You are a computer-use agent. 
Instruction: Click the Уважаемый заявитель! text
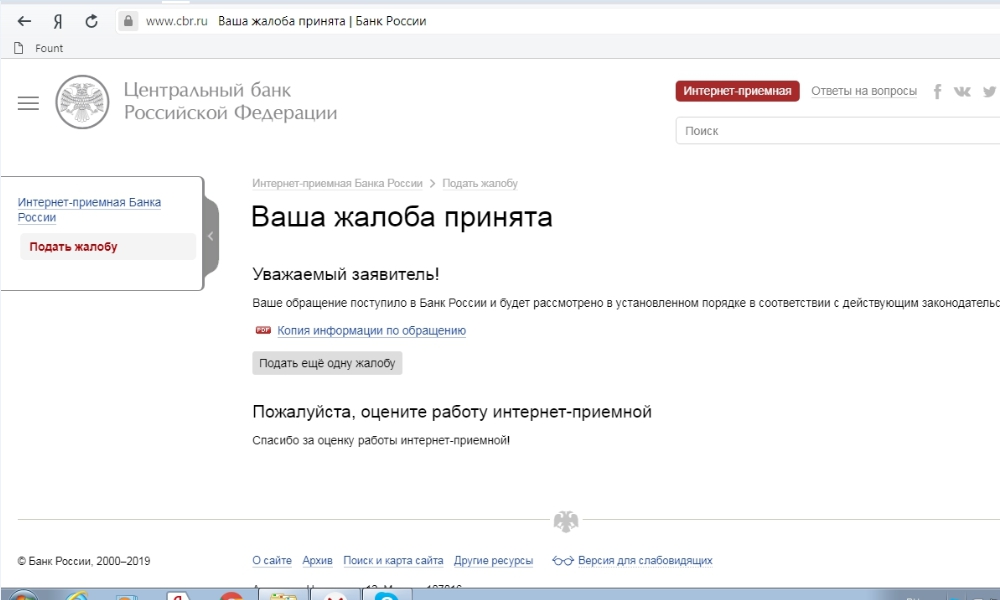pyautogui.click(x=346, y=274)
